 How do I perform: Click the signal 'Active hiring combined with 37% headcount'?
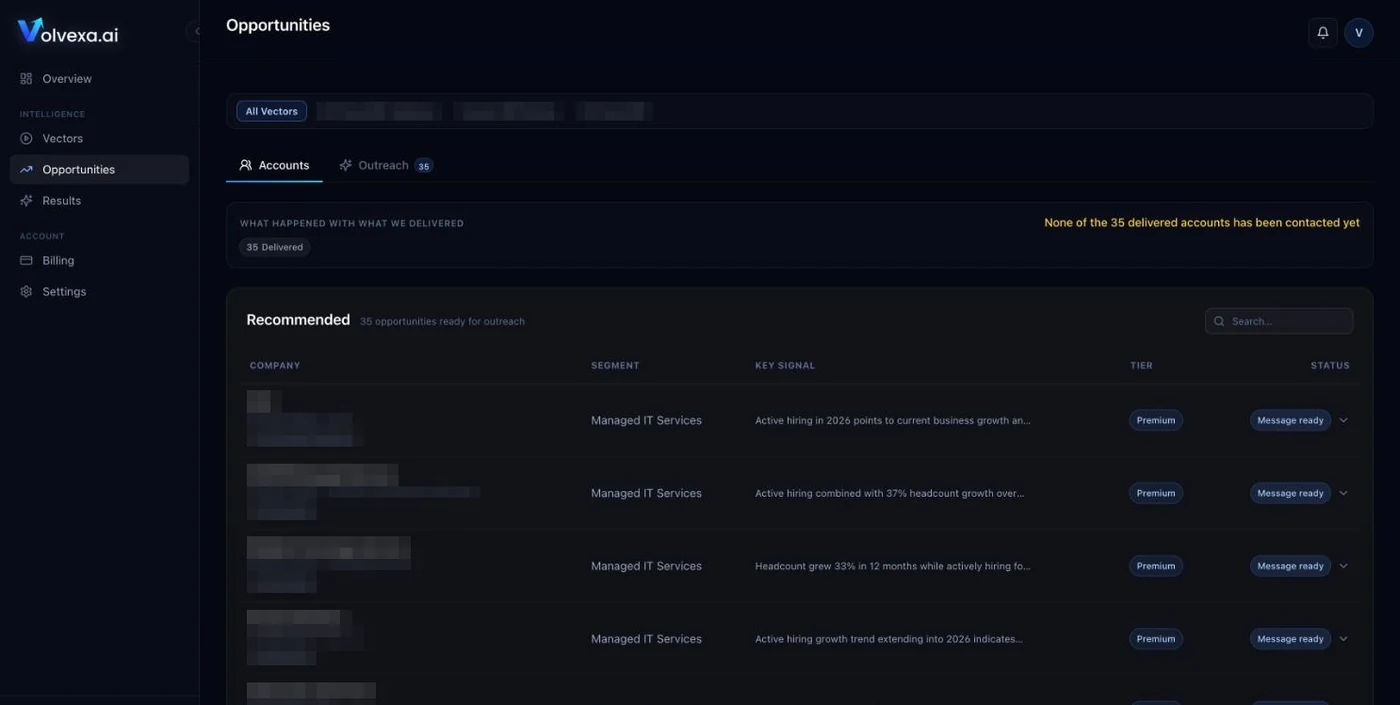(x=890, y=493)
